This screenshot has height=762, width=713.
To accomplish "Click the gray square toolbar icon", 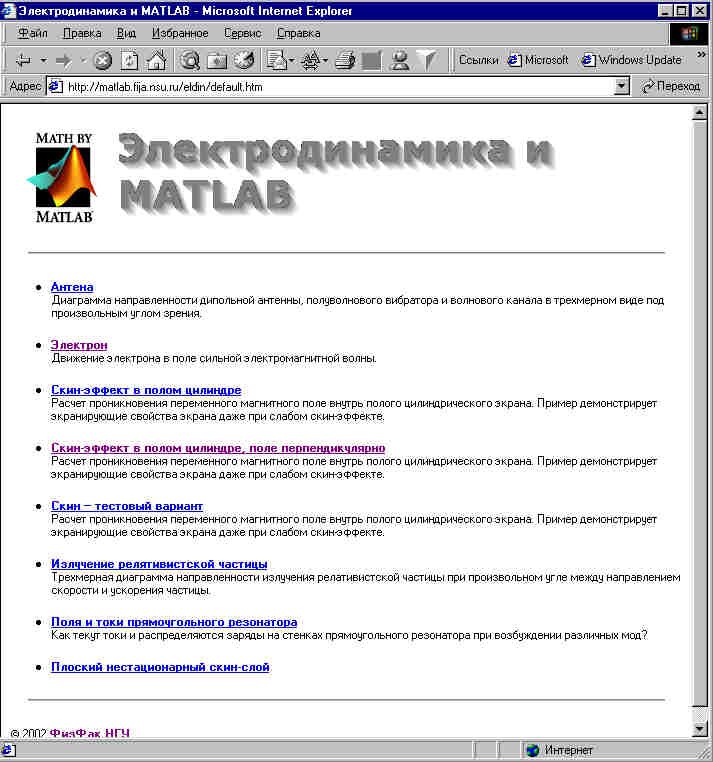I will (372, 61).
